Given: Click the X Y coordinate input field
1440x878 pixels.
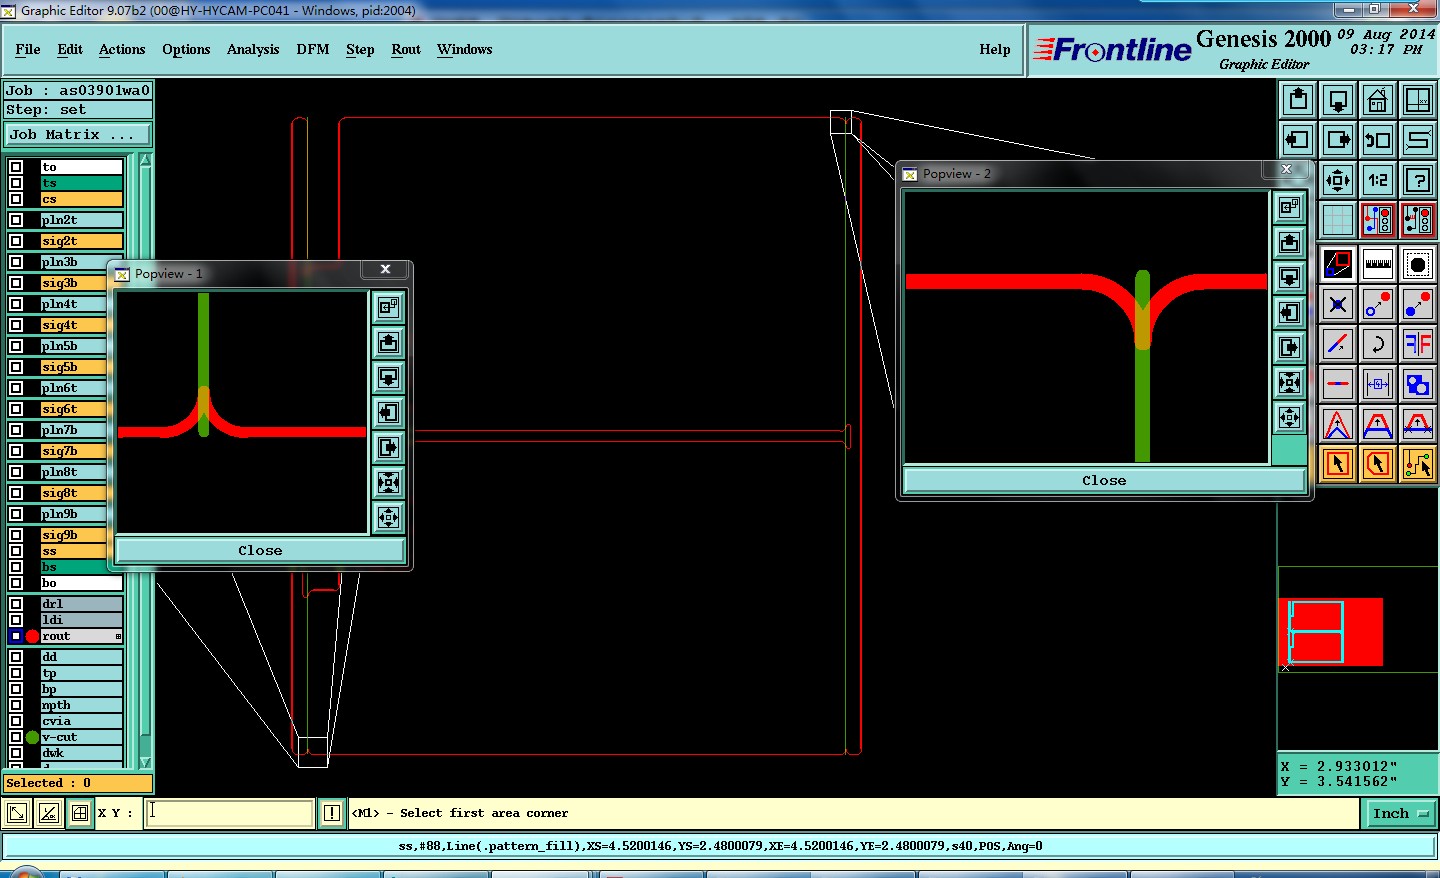Looking at the screenshot, I should click(229, 813).
